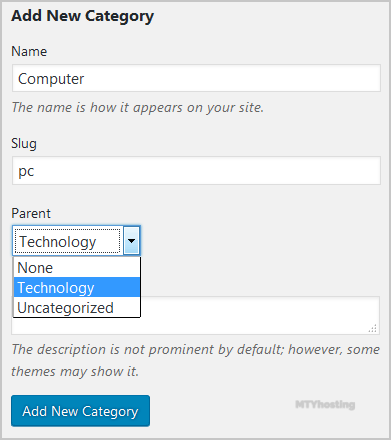Pick "Uncategorized" from the Parent list
The image size is (391, 440).
(x=77, y=307)
